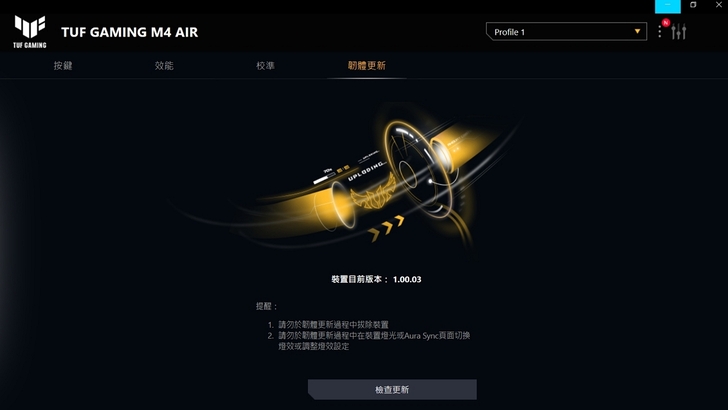
Task: Open the 效能 performance tab
Action: [164, 65]
